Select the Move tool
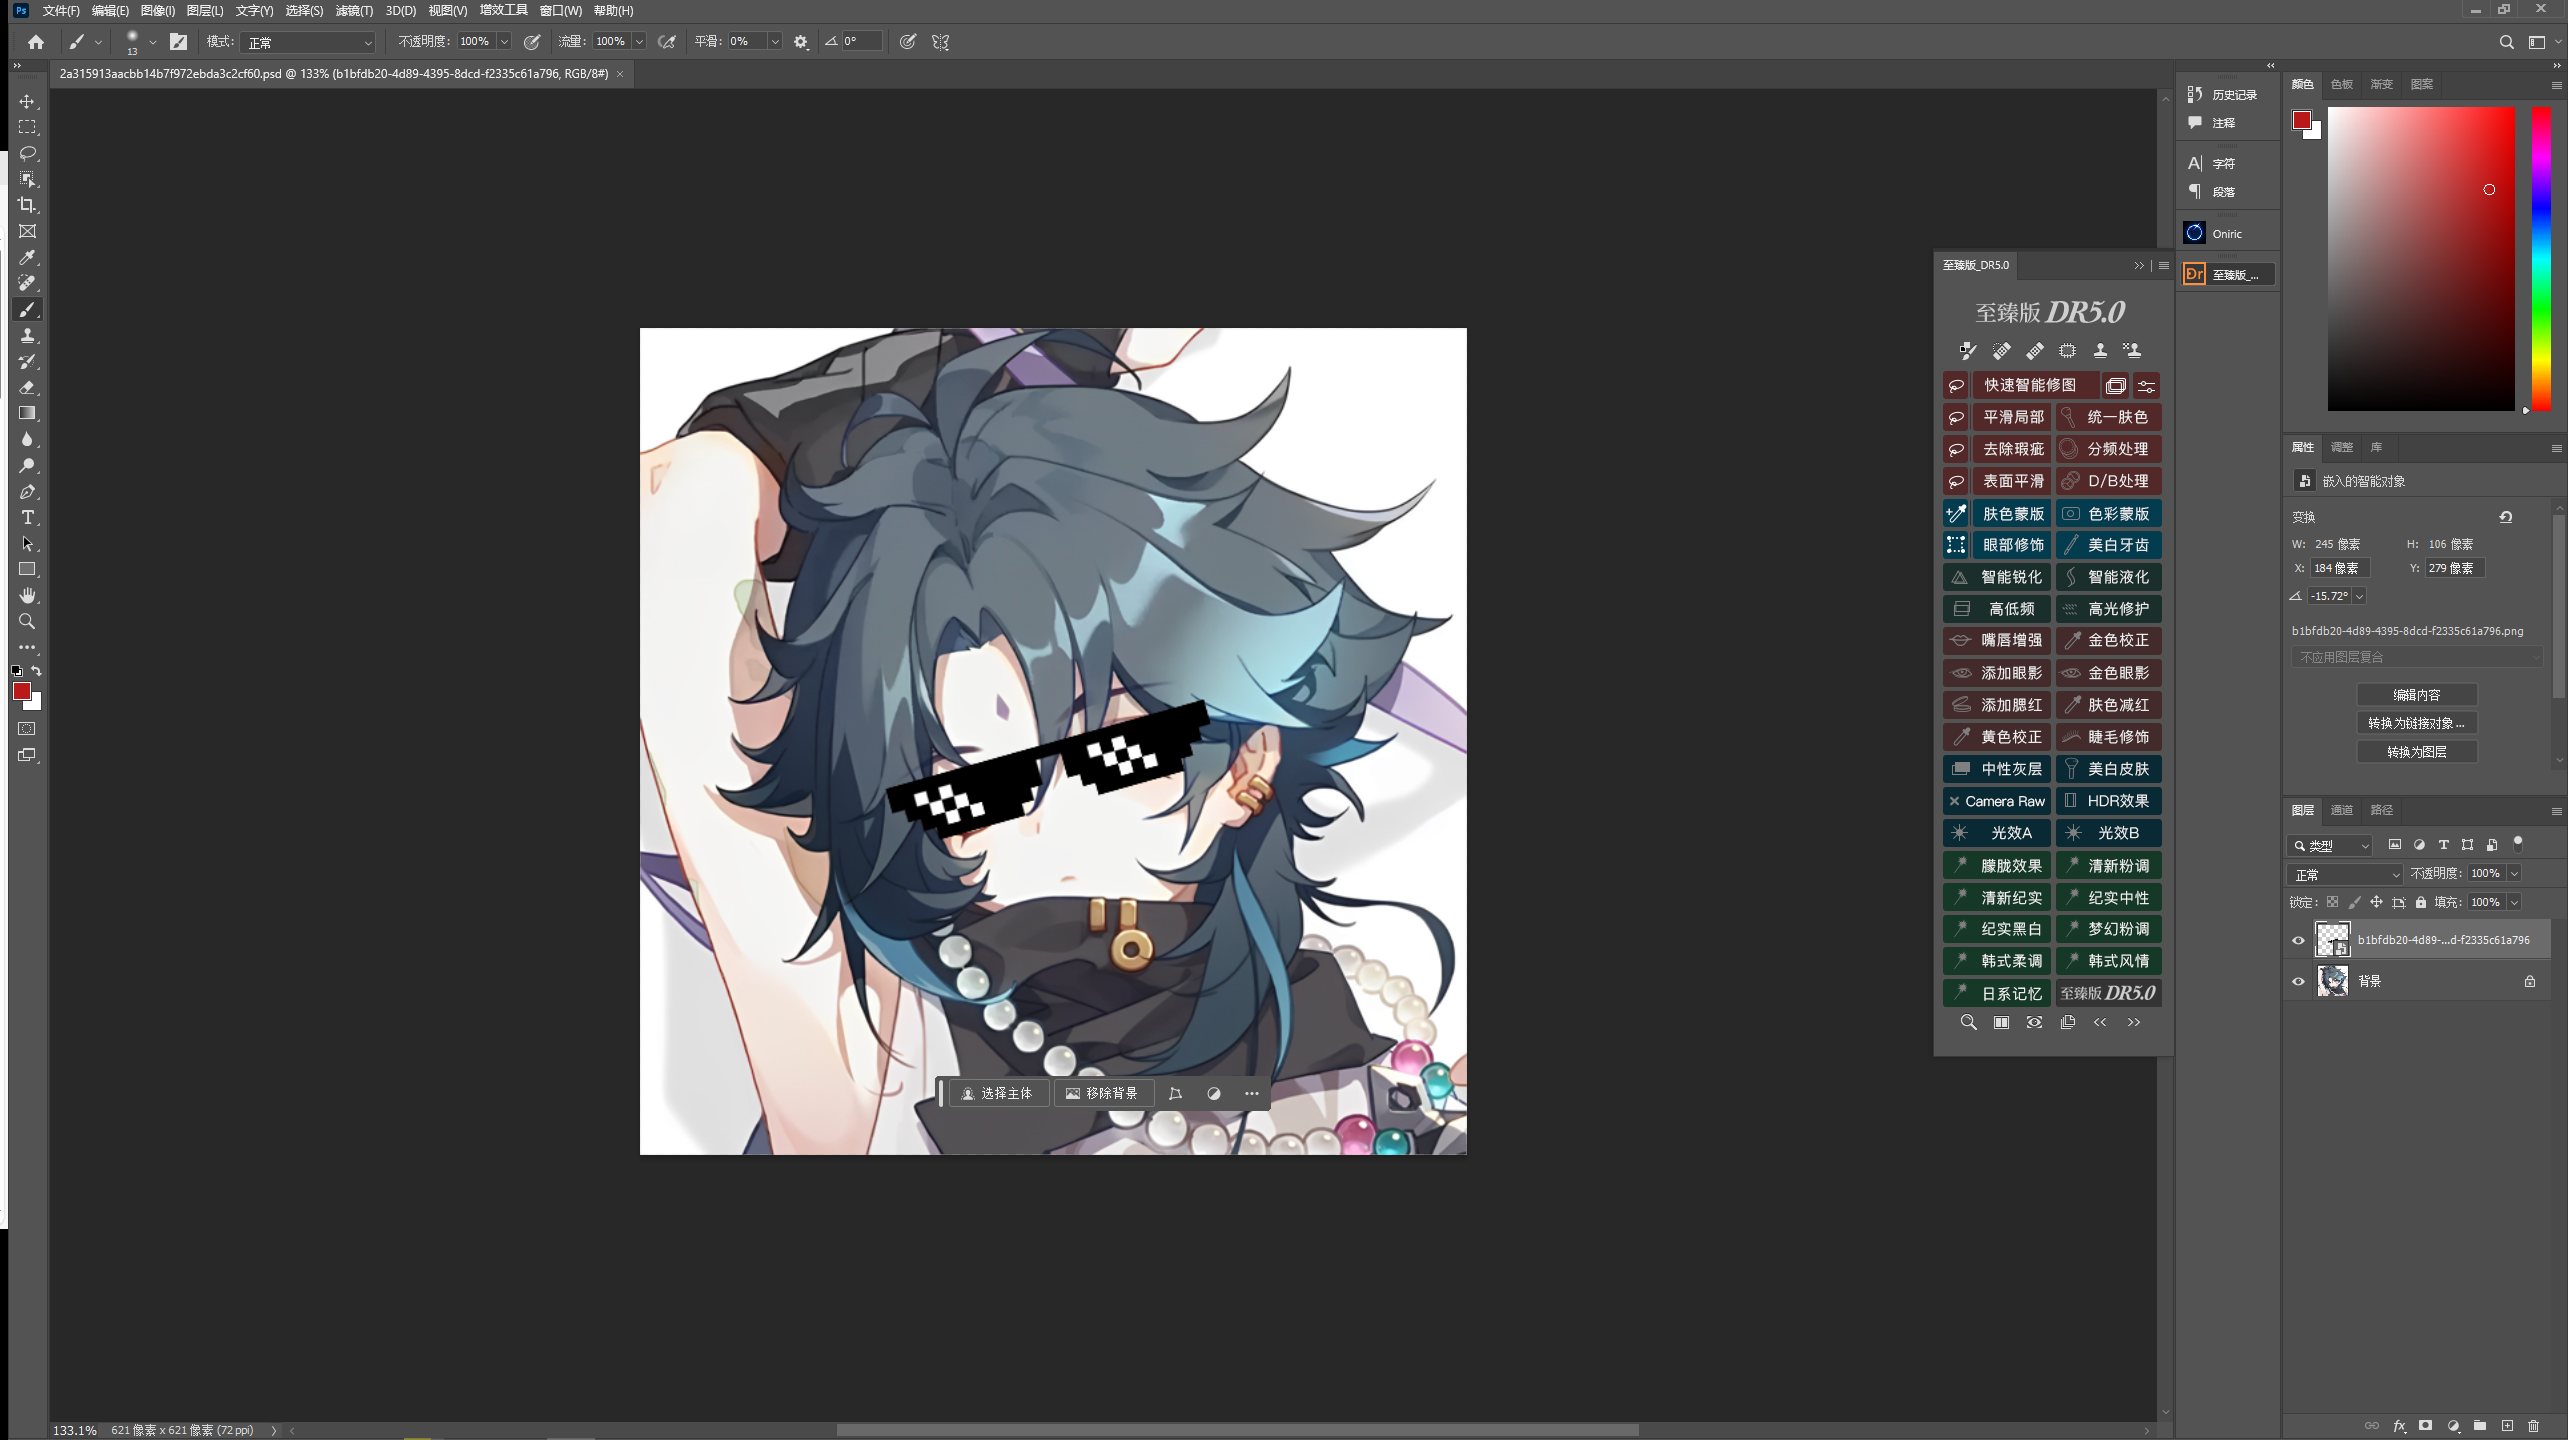 [27, 101]
